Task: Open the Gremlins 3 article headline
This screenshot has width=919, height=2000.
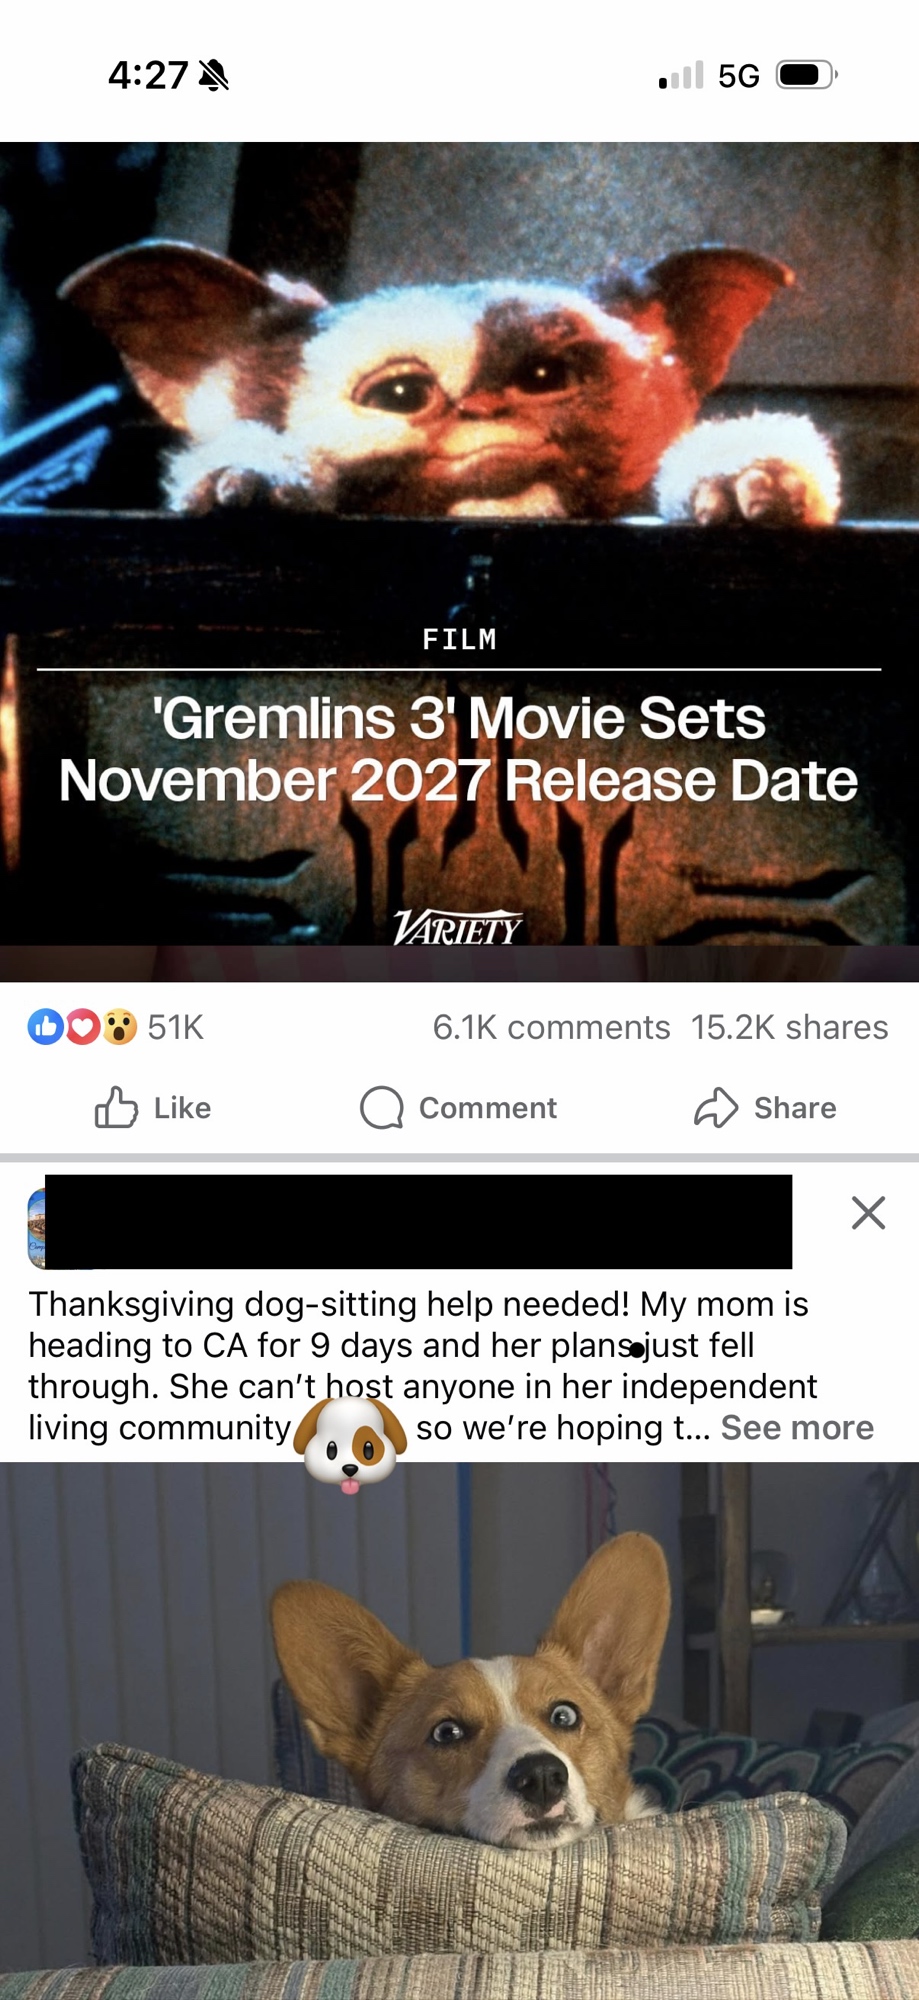Action: (459, 749)
